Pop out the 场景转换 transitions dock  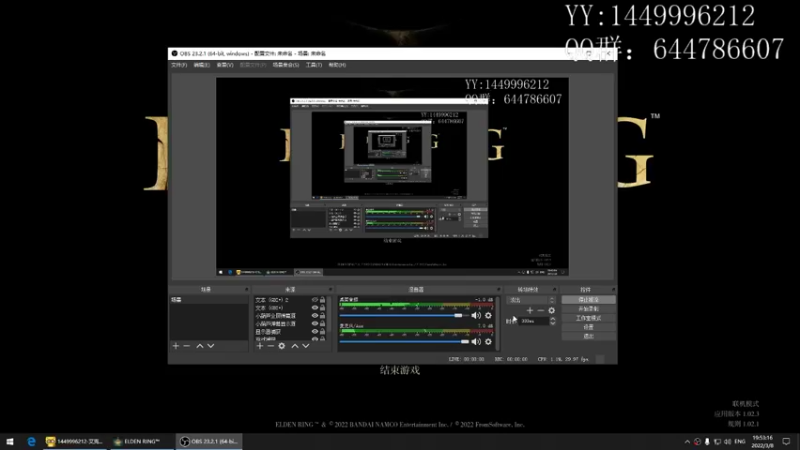pos(555,289)
